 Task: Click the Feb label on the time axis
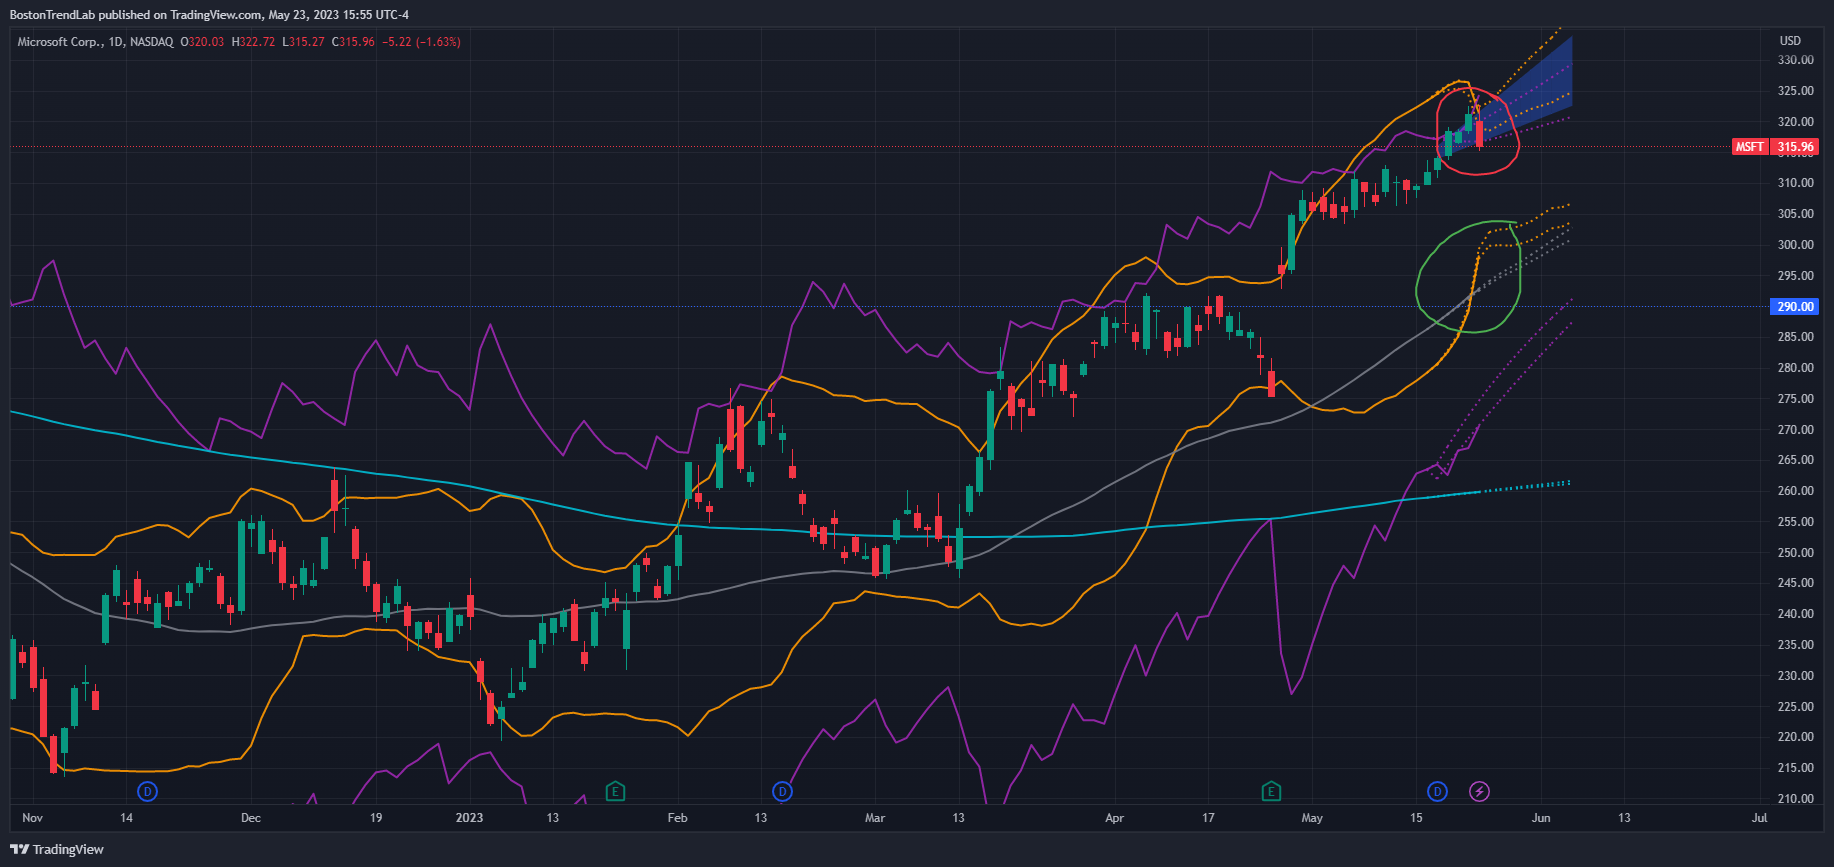[677, 818]
